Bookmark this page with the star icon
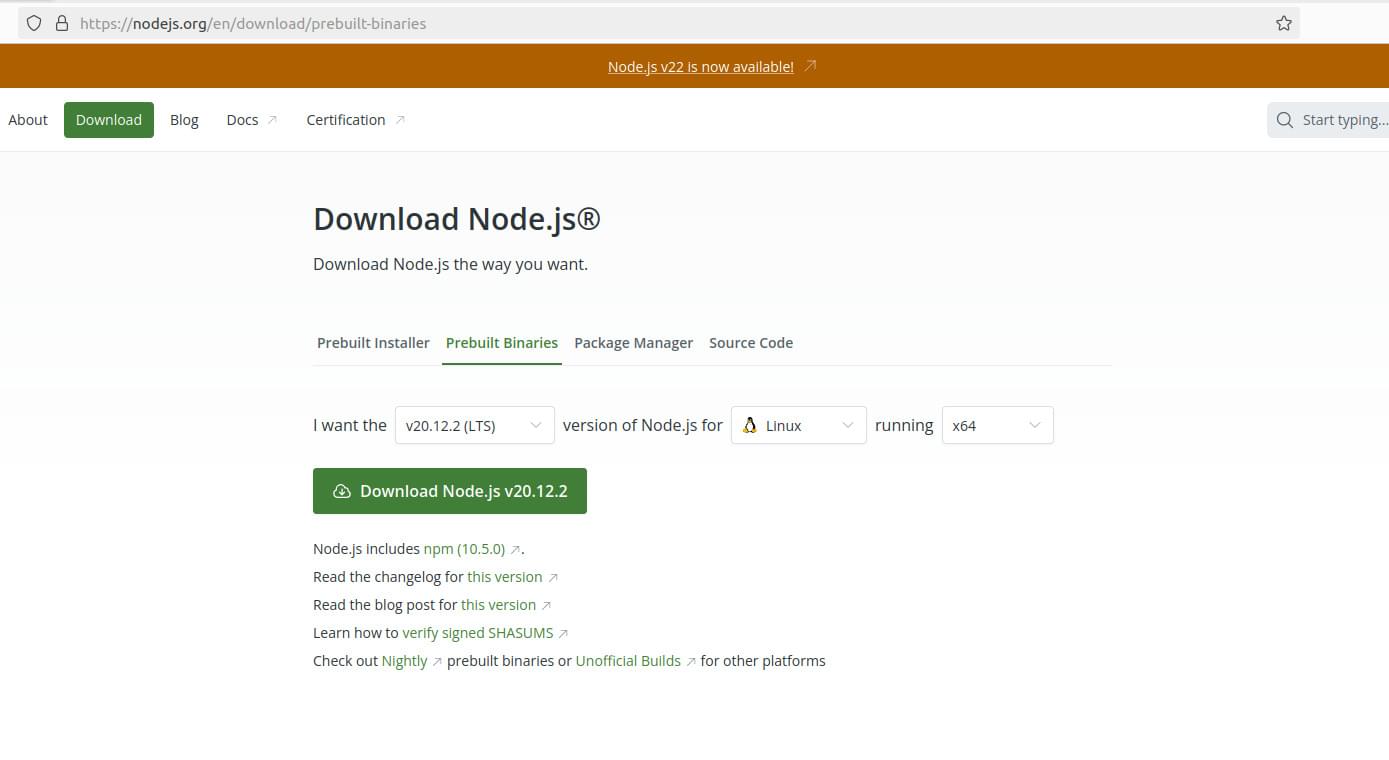Viewport: 1389px width, 760px height. coord(1284,23)
